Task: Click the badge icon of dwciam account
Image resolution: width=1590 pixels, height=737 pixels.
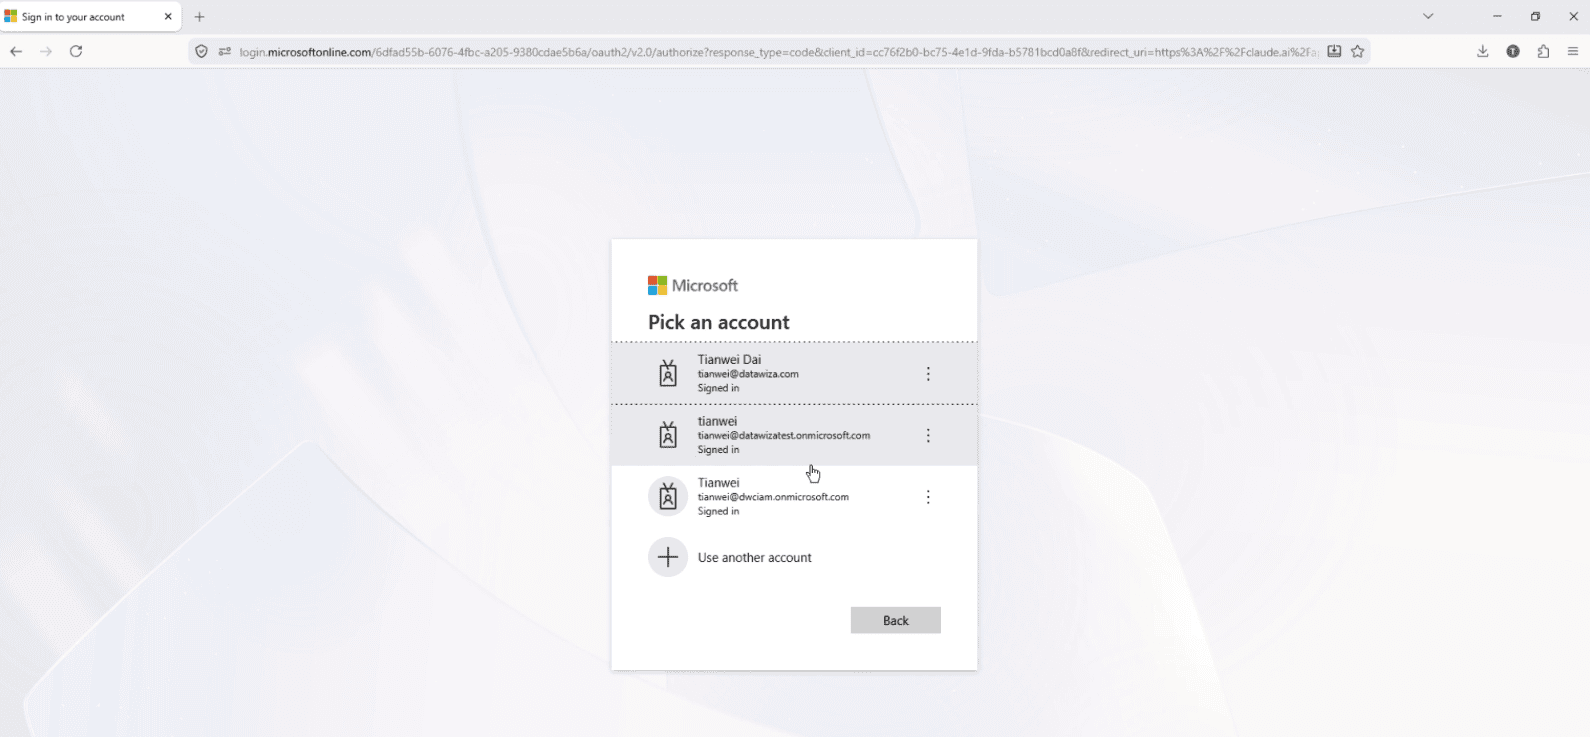Action: click(668, 497)
